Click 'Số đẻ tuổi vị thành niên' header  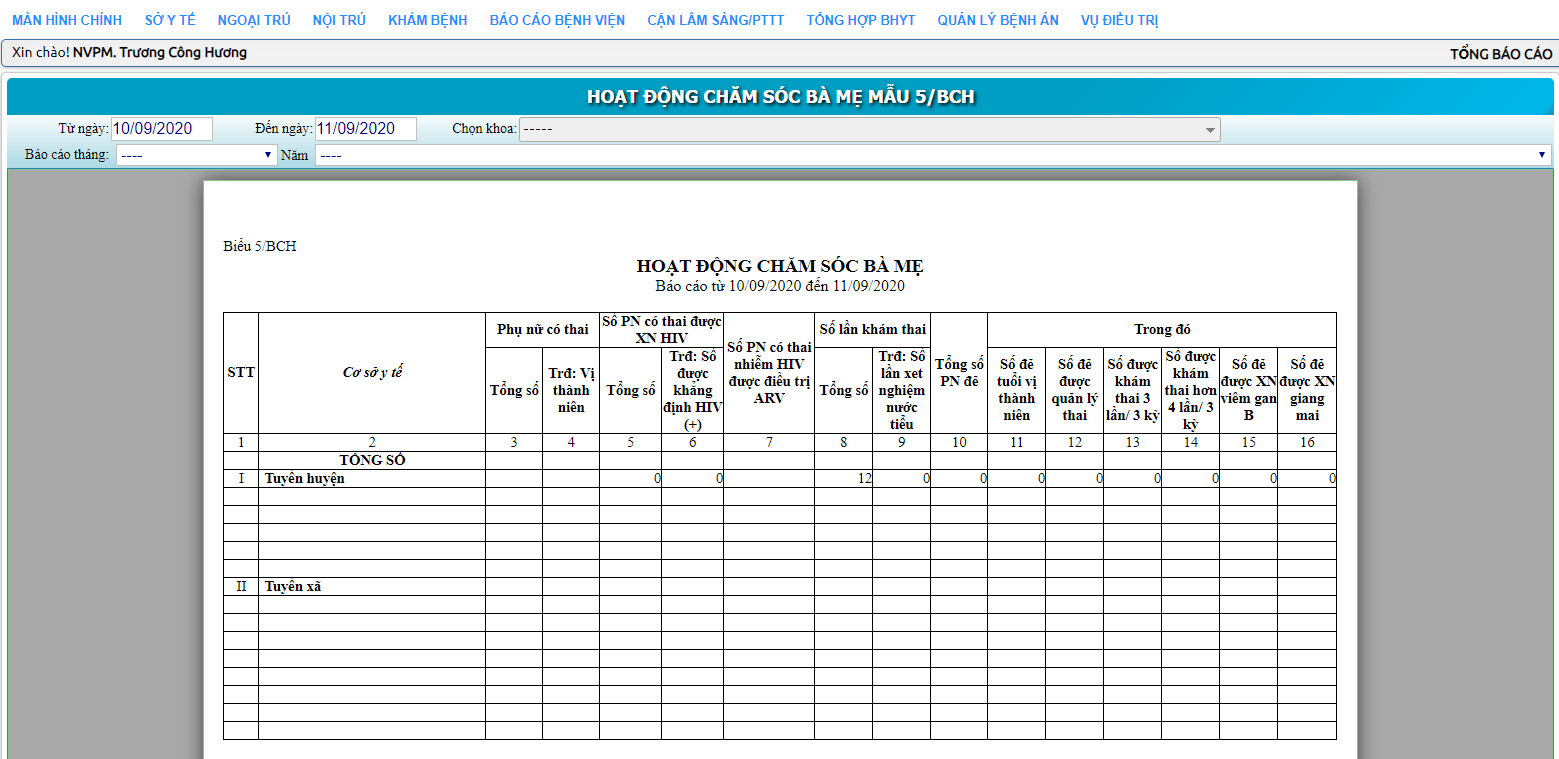[x=1016, y=390]
